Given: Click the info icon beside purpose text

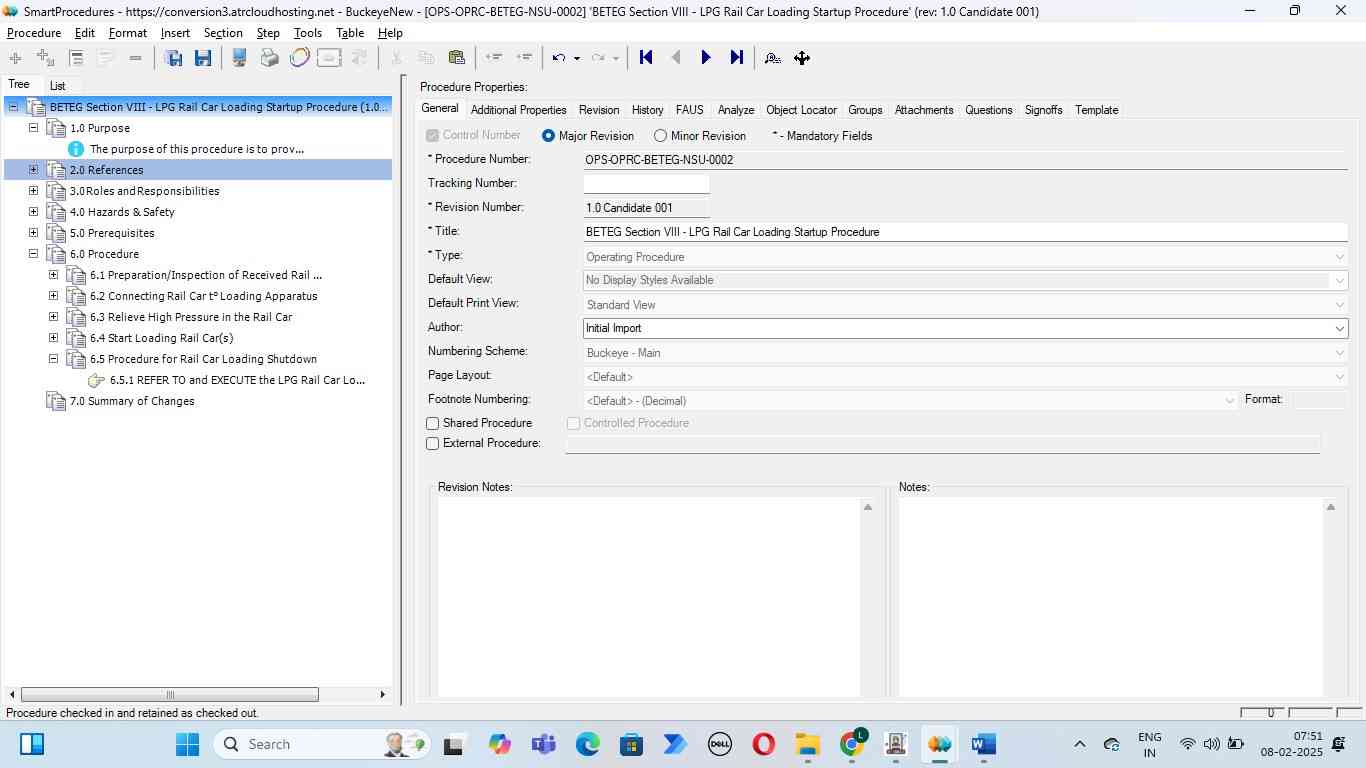Looking at the screenshot, I should pyautogui.click(x=76, y=149).
